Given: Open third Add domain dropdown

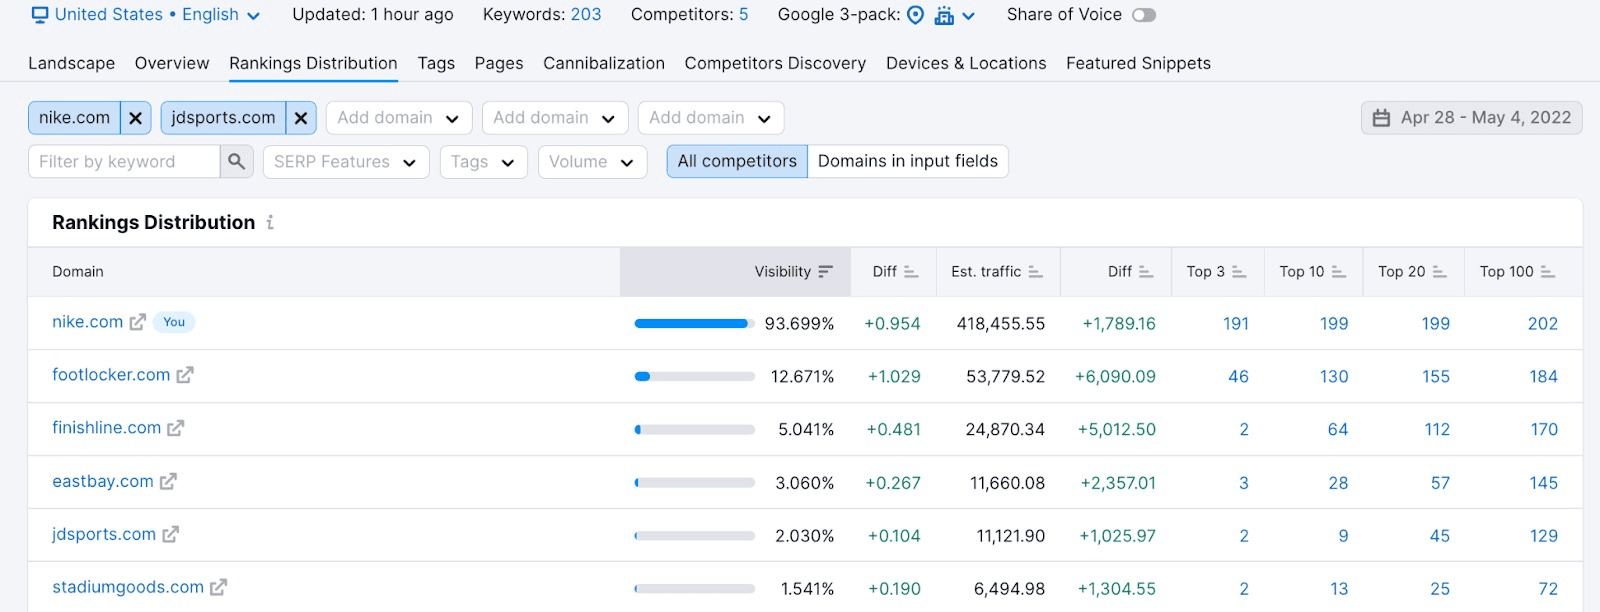Looking at the screenshot, I should point(710,118).
